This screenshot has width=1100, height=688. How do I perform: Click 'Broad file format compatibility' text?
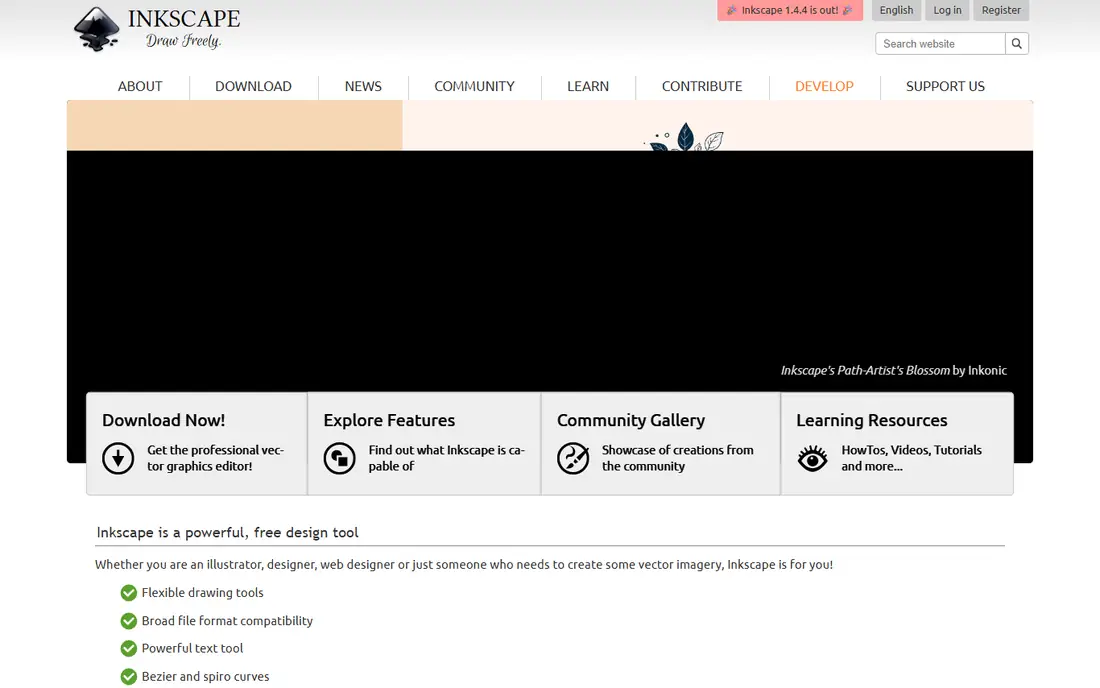(227, 621)
